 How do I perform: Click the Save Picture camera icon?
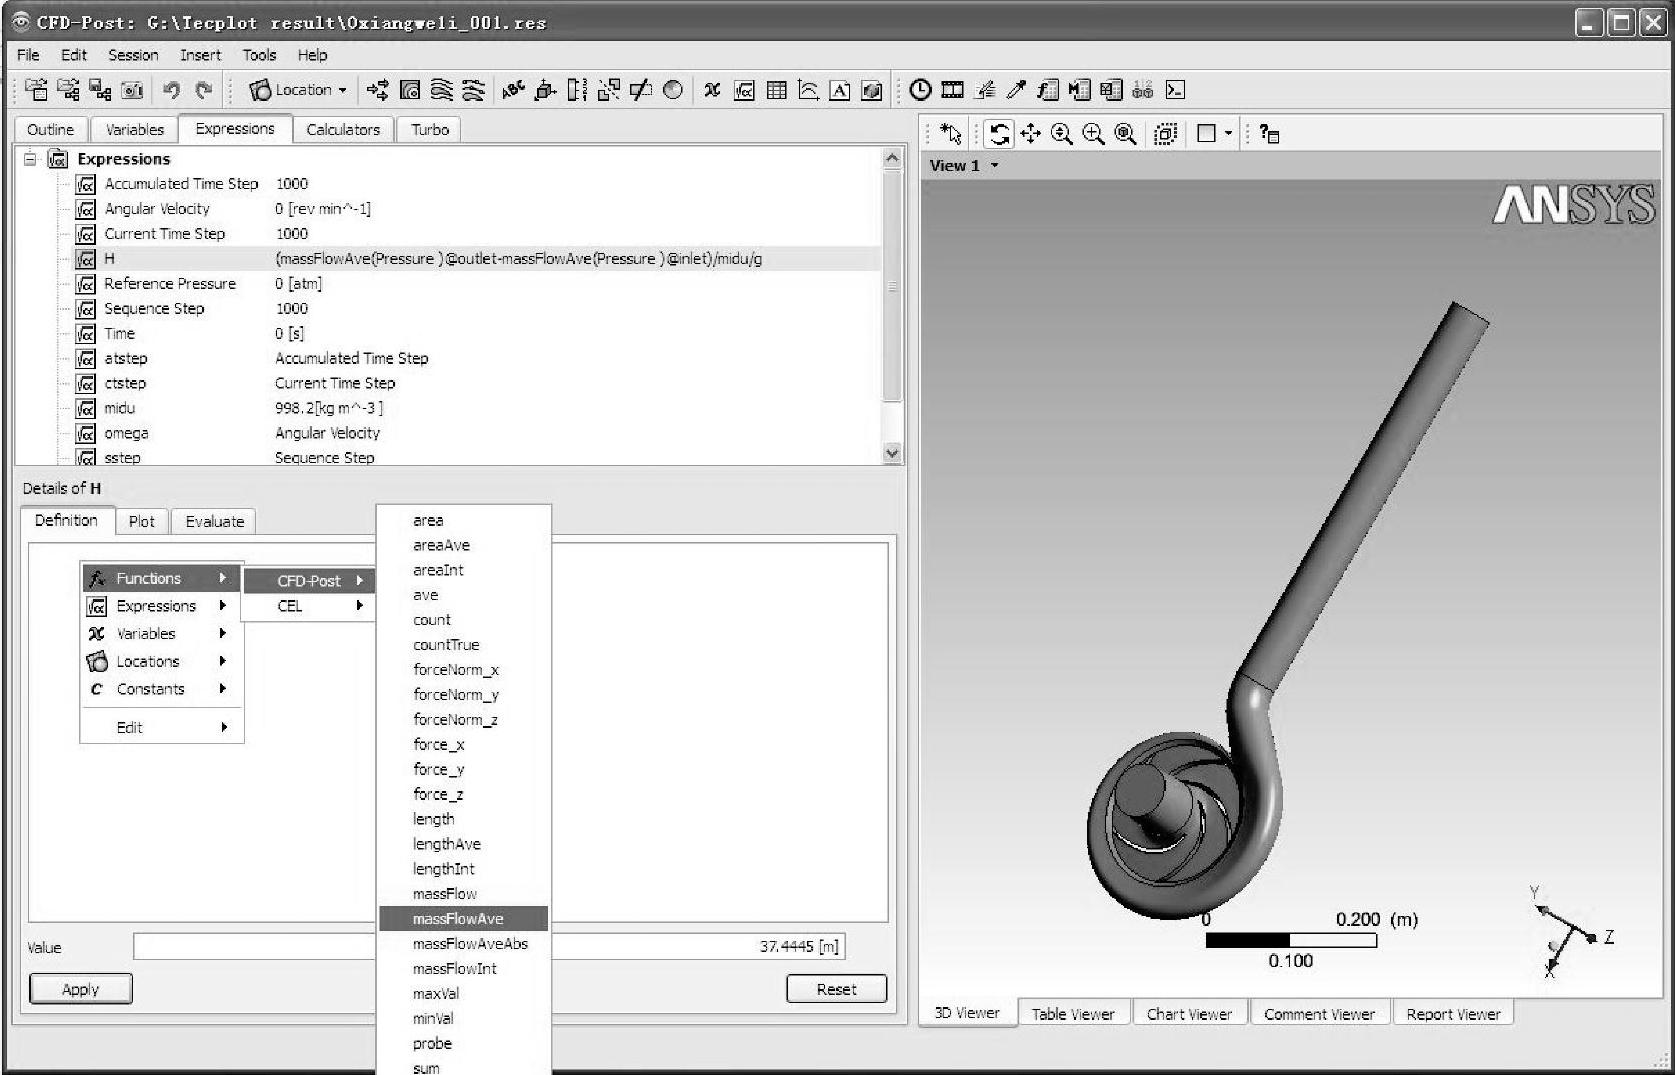[132, 90]
